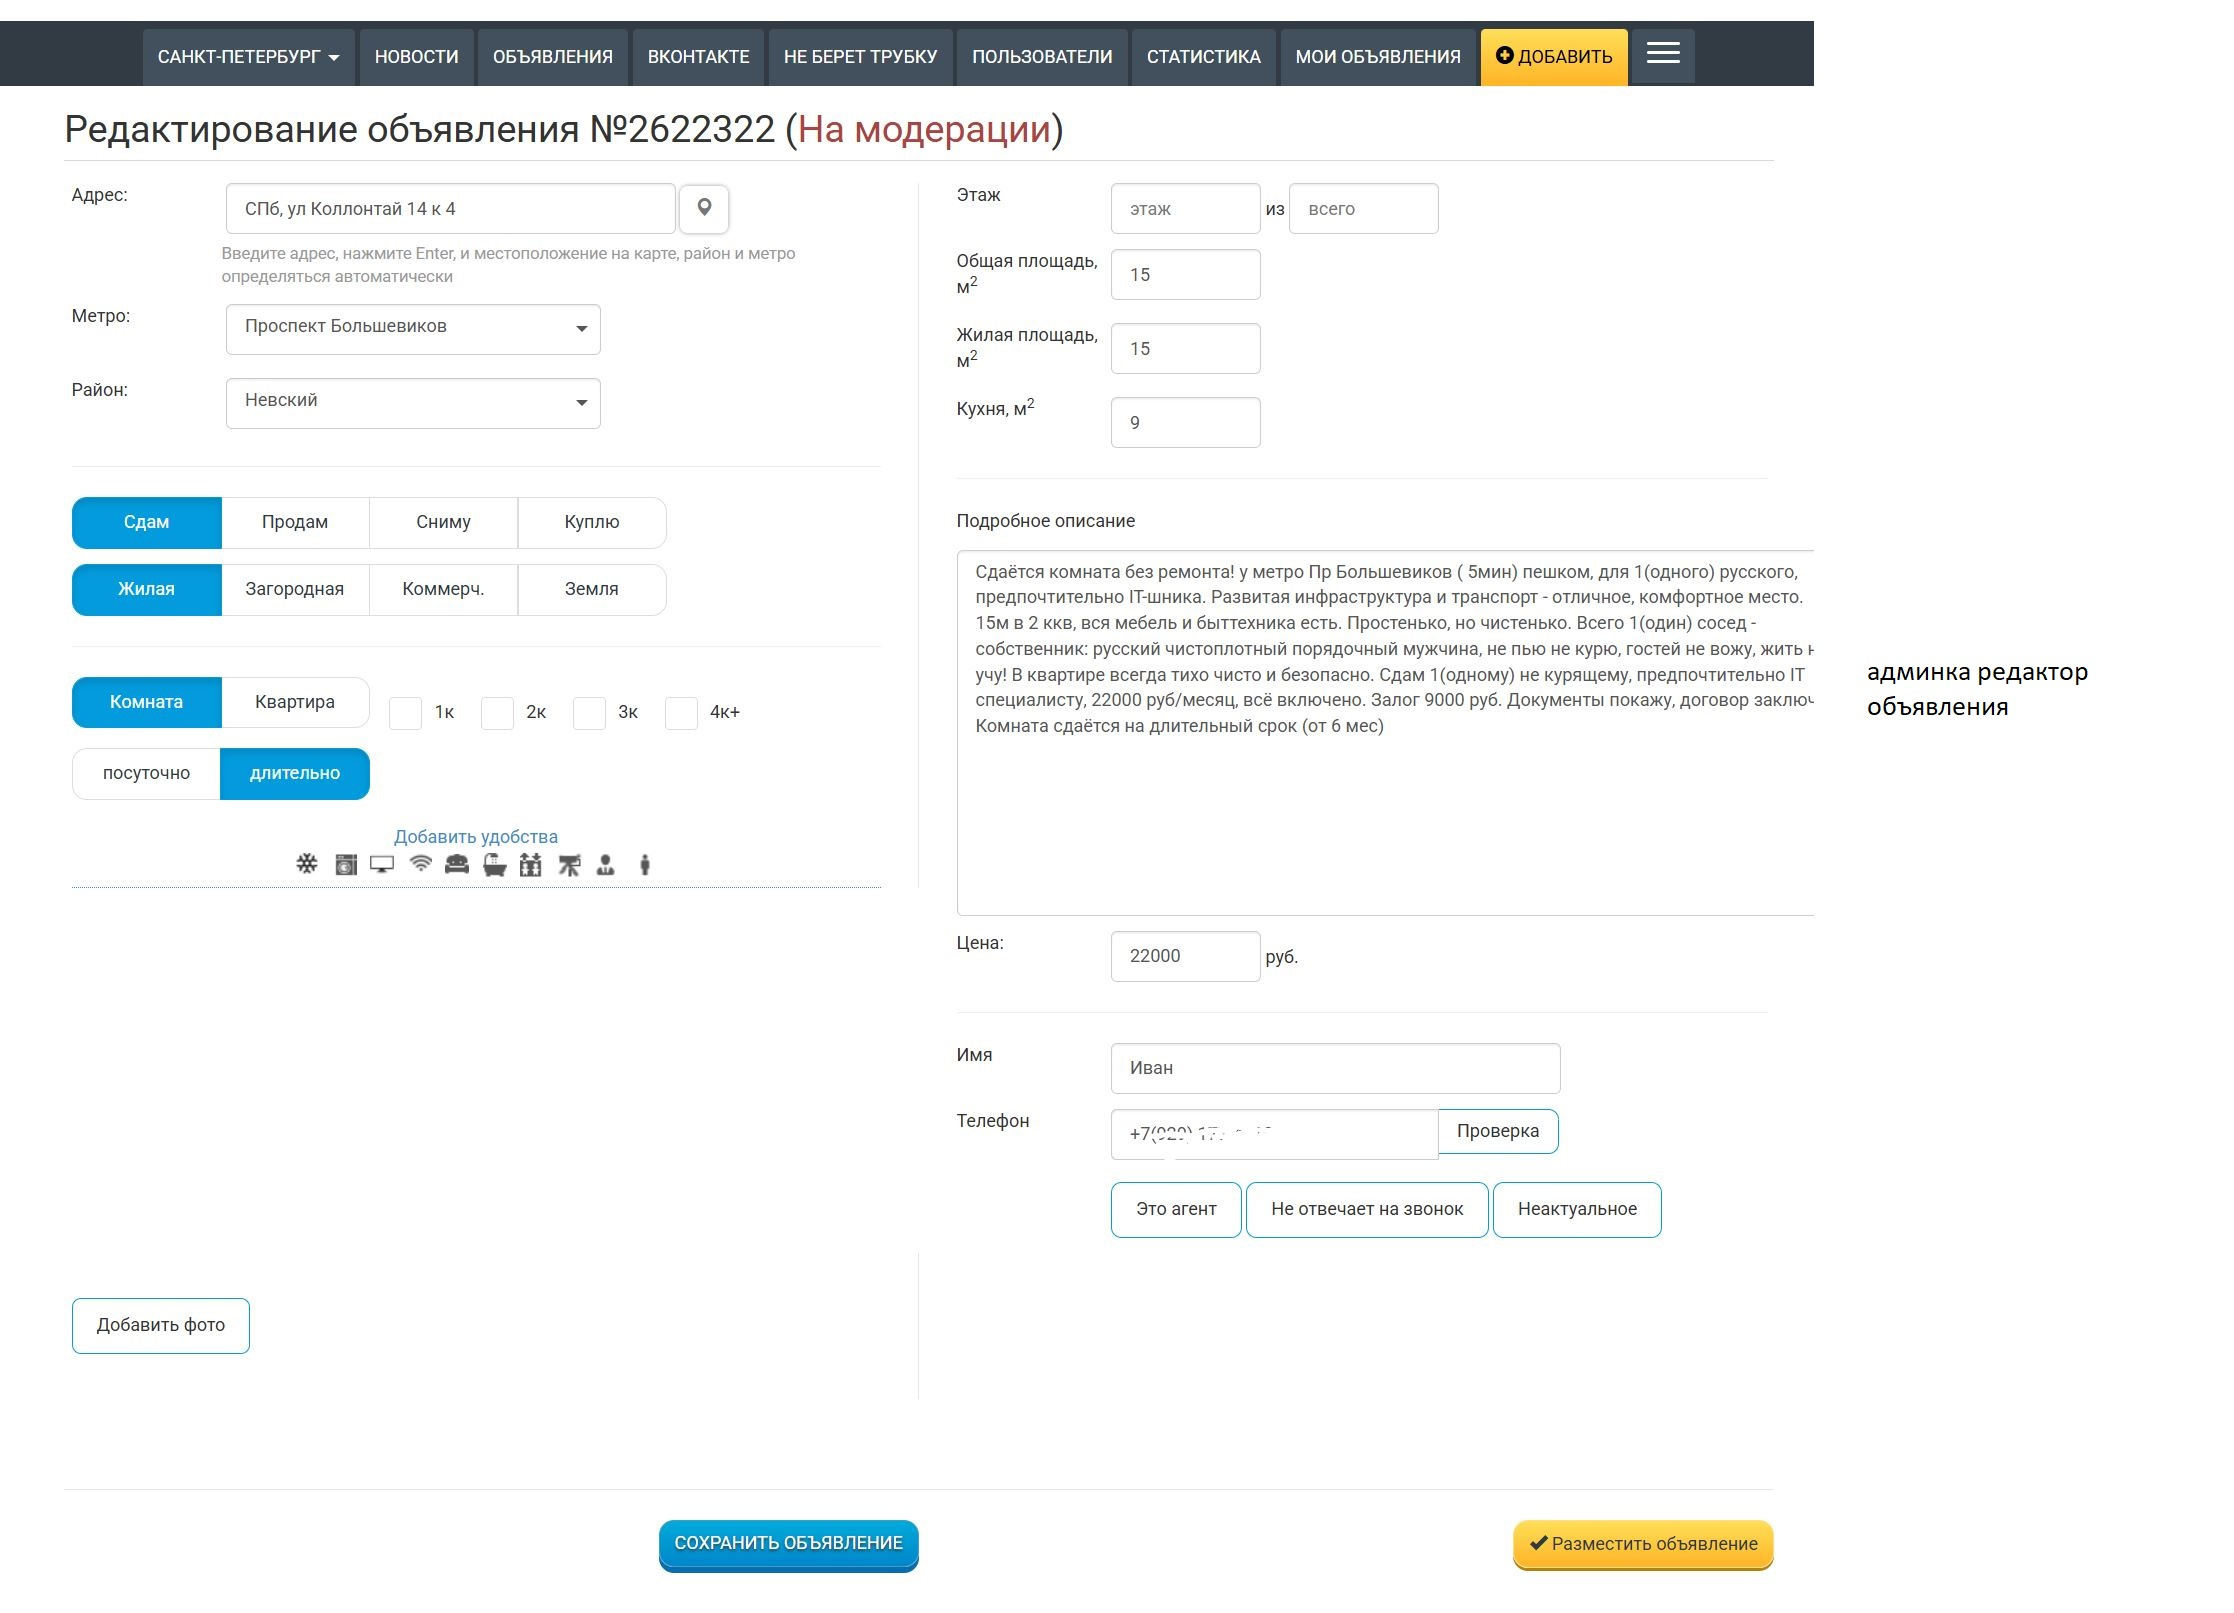
Task: Check the 1к room count checkbox
Action: (405, 713)
